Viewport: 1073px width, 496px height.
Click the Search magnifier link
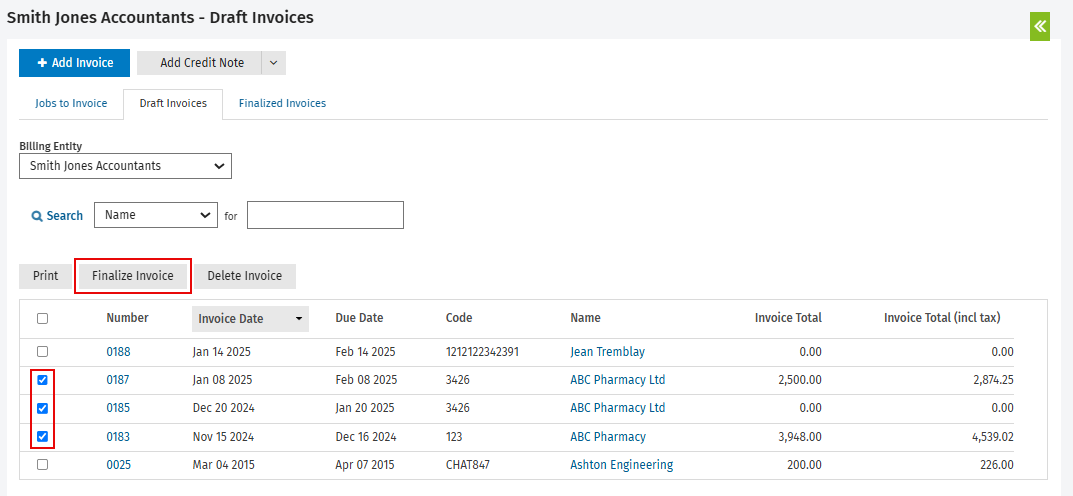point(57,216)
